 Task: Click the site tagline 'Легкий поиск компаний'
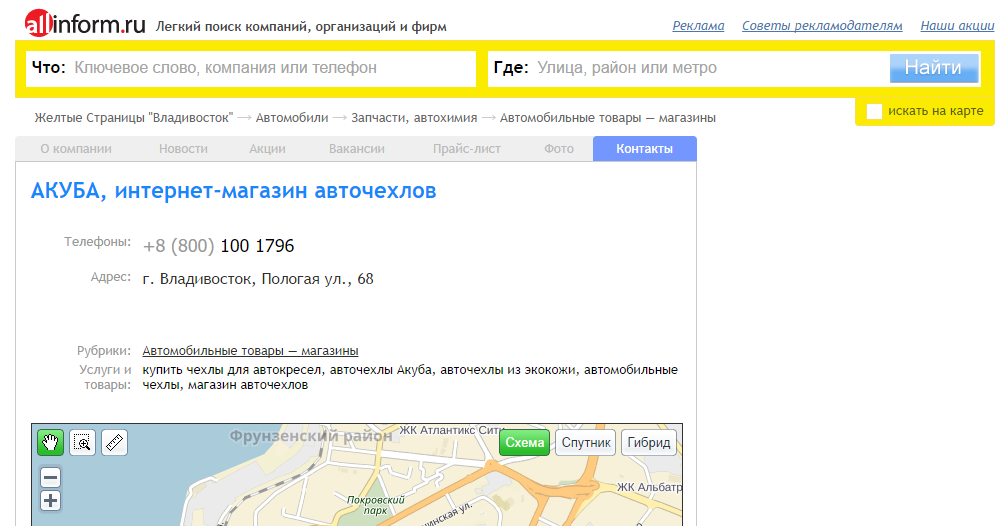pyautogui.click(x=232, y=27)
